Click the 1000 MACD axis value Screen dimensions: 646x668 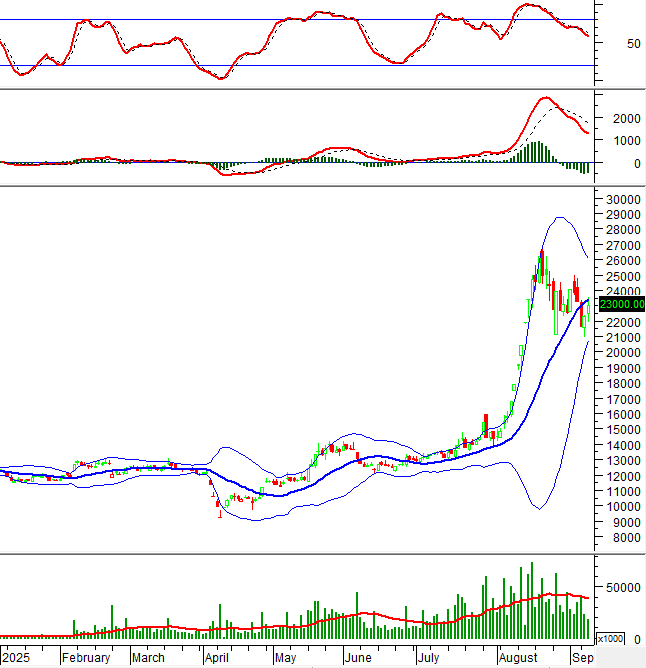coord(627,141)
